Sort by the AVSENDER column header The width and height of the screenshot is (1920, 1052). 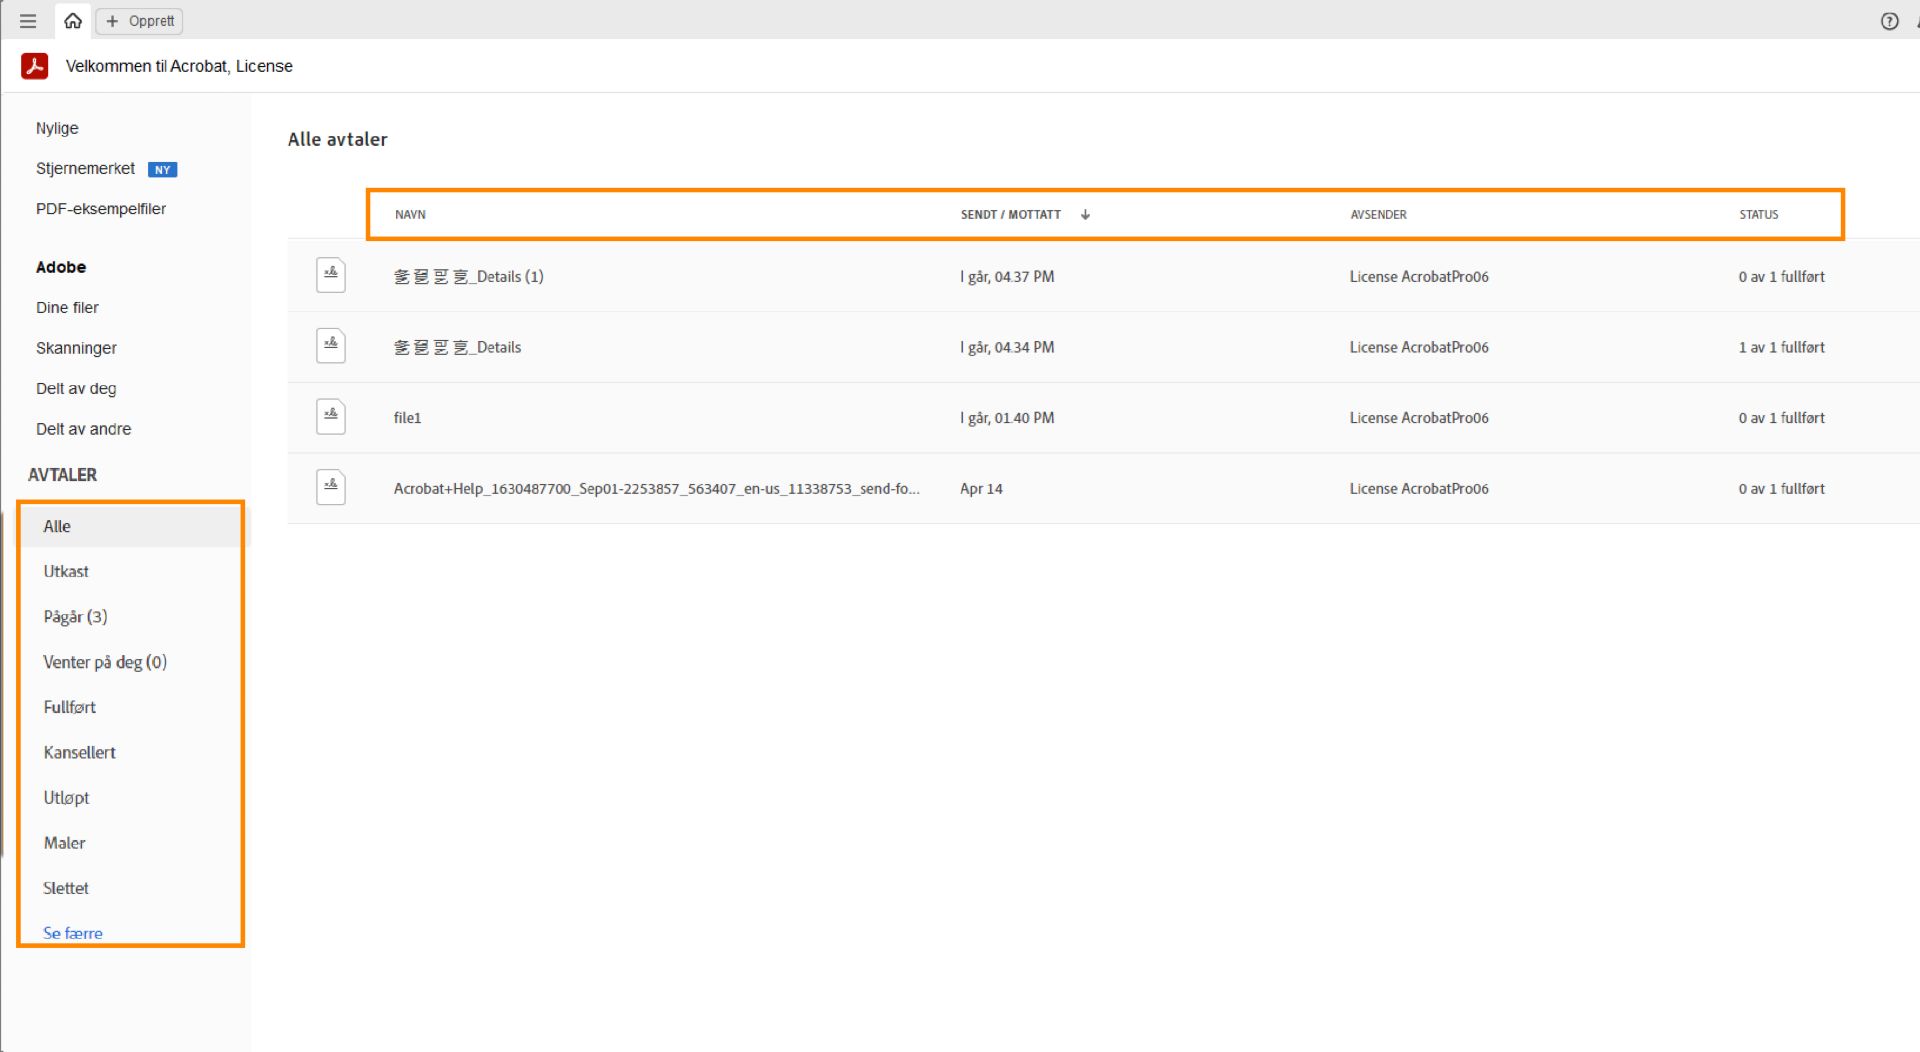tap(1378, 215)
